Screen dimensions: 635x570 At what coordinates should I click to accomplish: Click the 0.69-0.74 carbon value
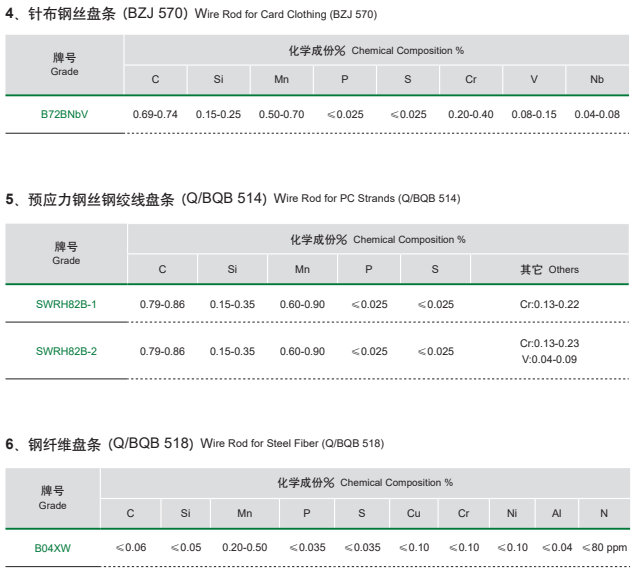point(155,114)
